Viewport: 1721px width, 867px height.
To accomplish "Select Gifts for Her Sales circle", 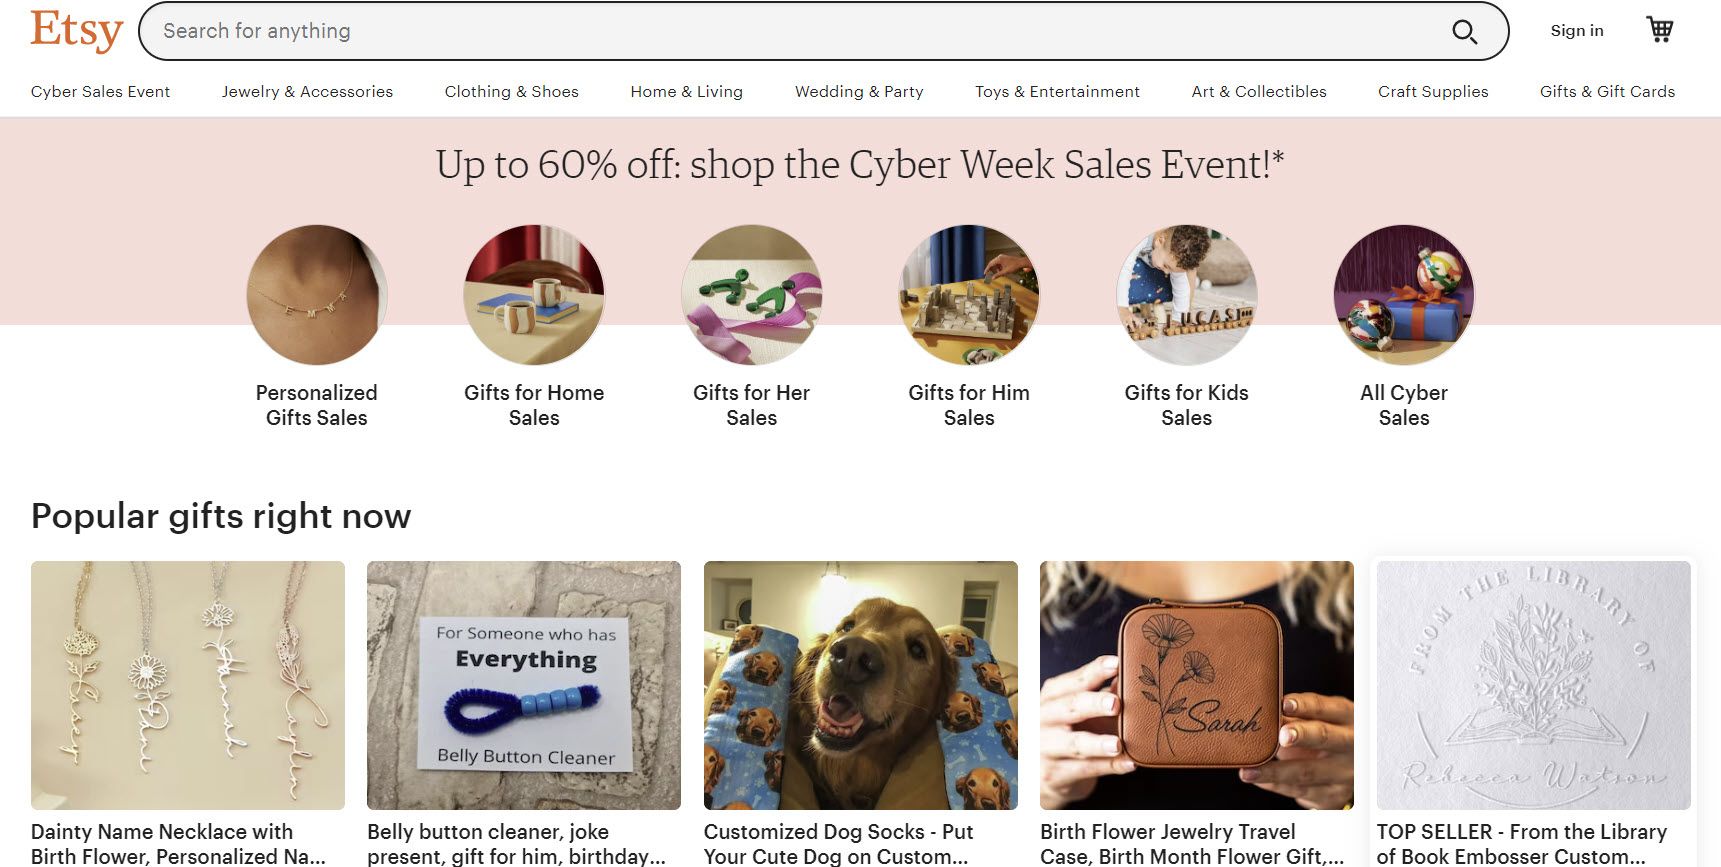I will coord(752,295).
